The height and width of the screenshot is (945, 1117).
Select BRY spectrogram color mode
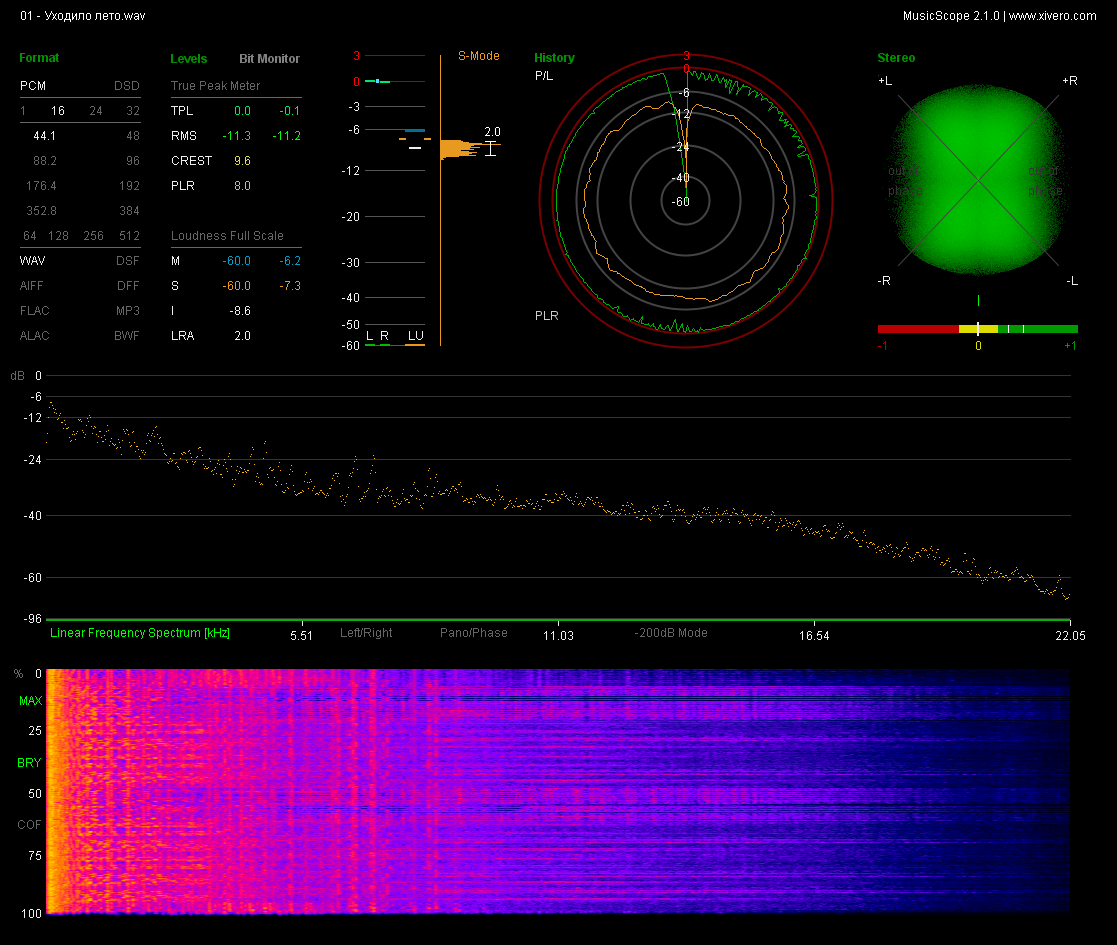point(29,763)
